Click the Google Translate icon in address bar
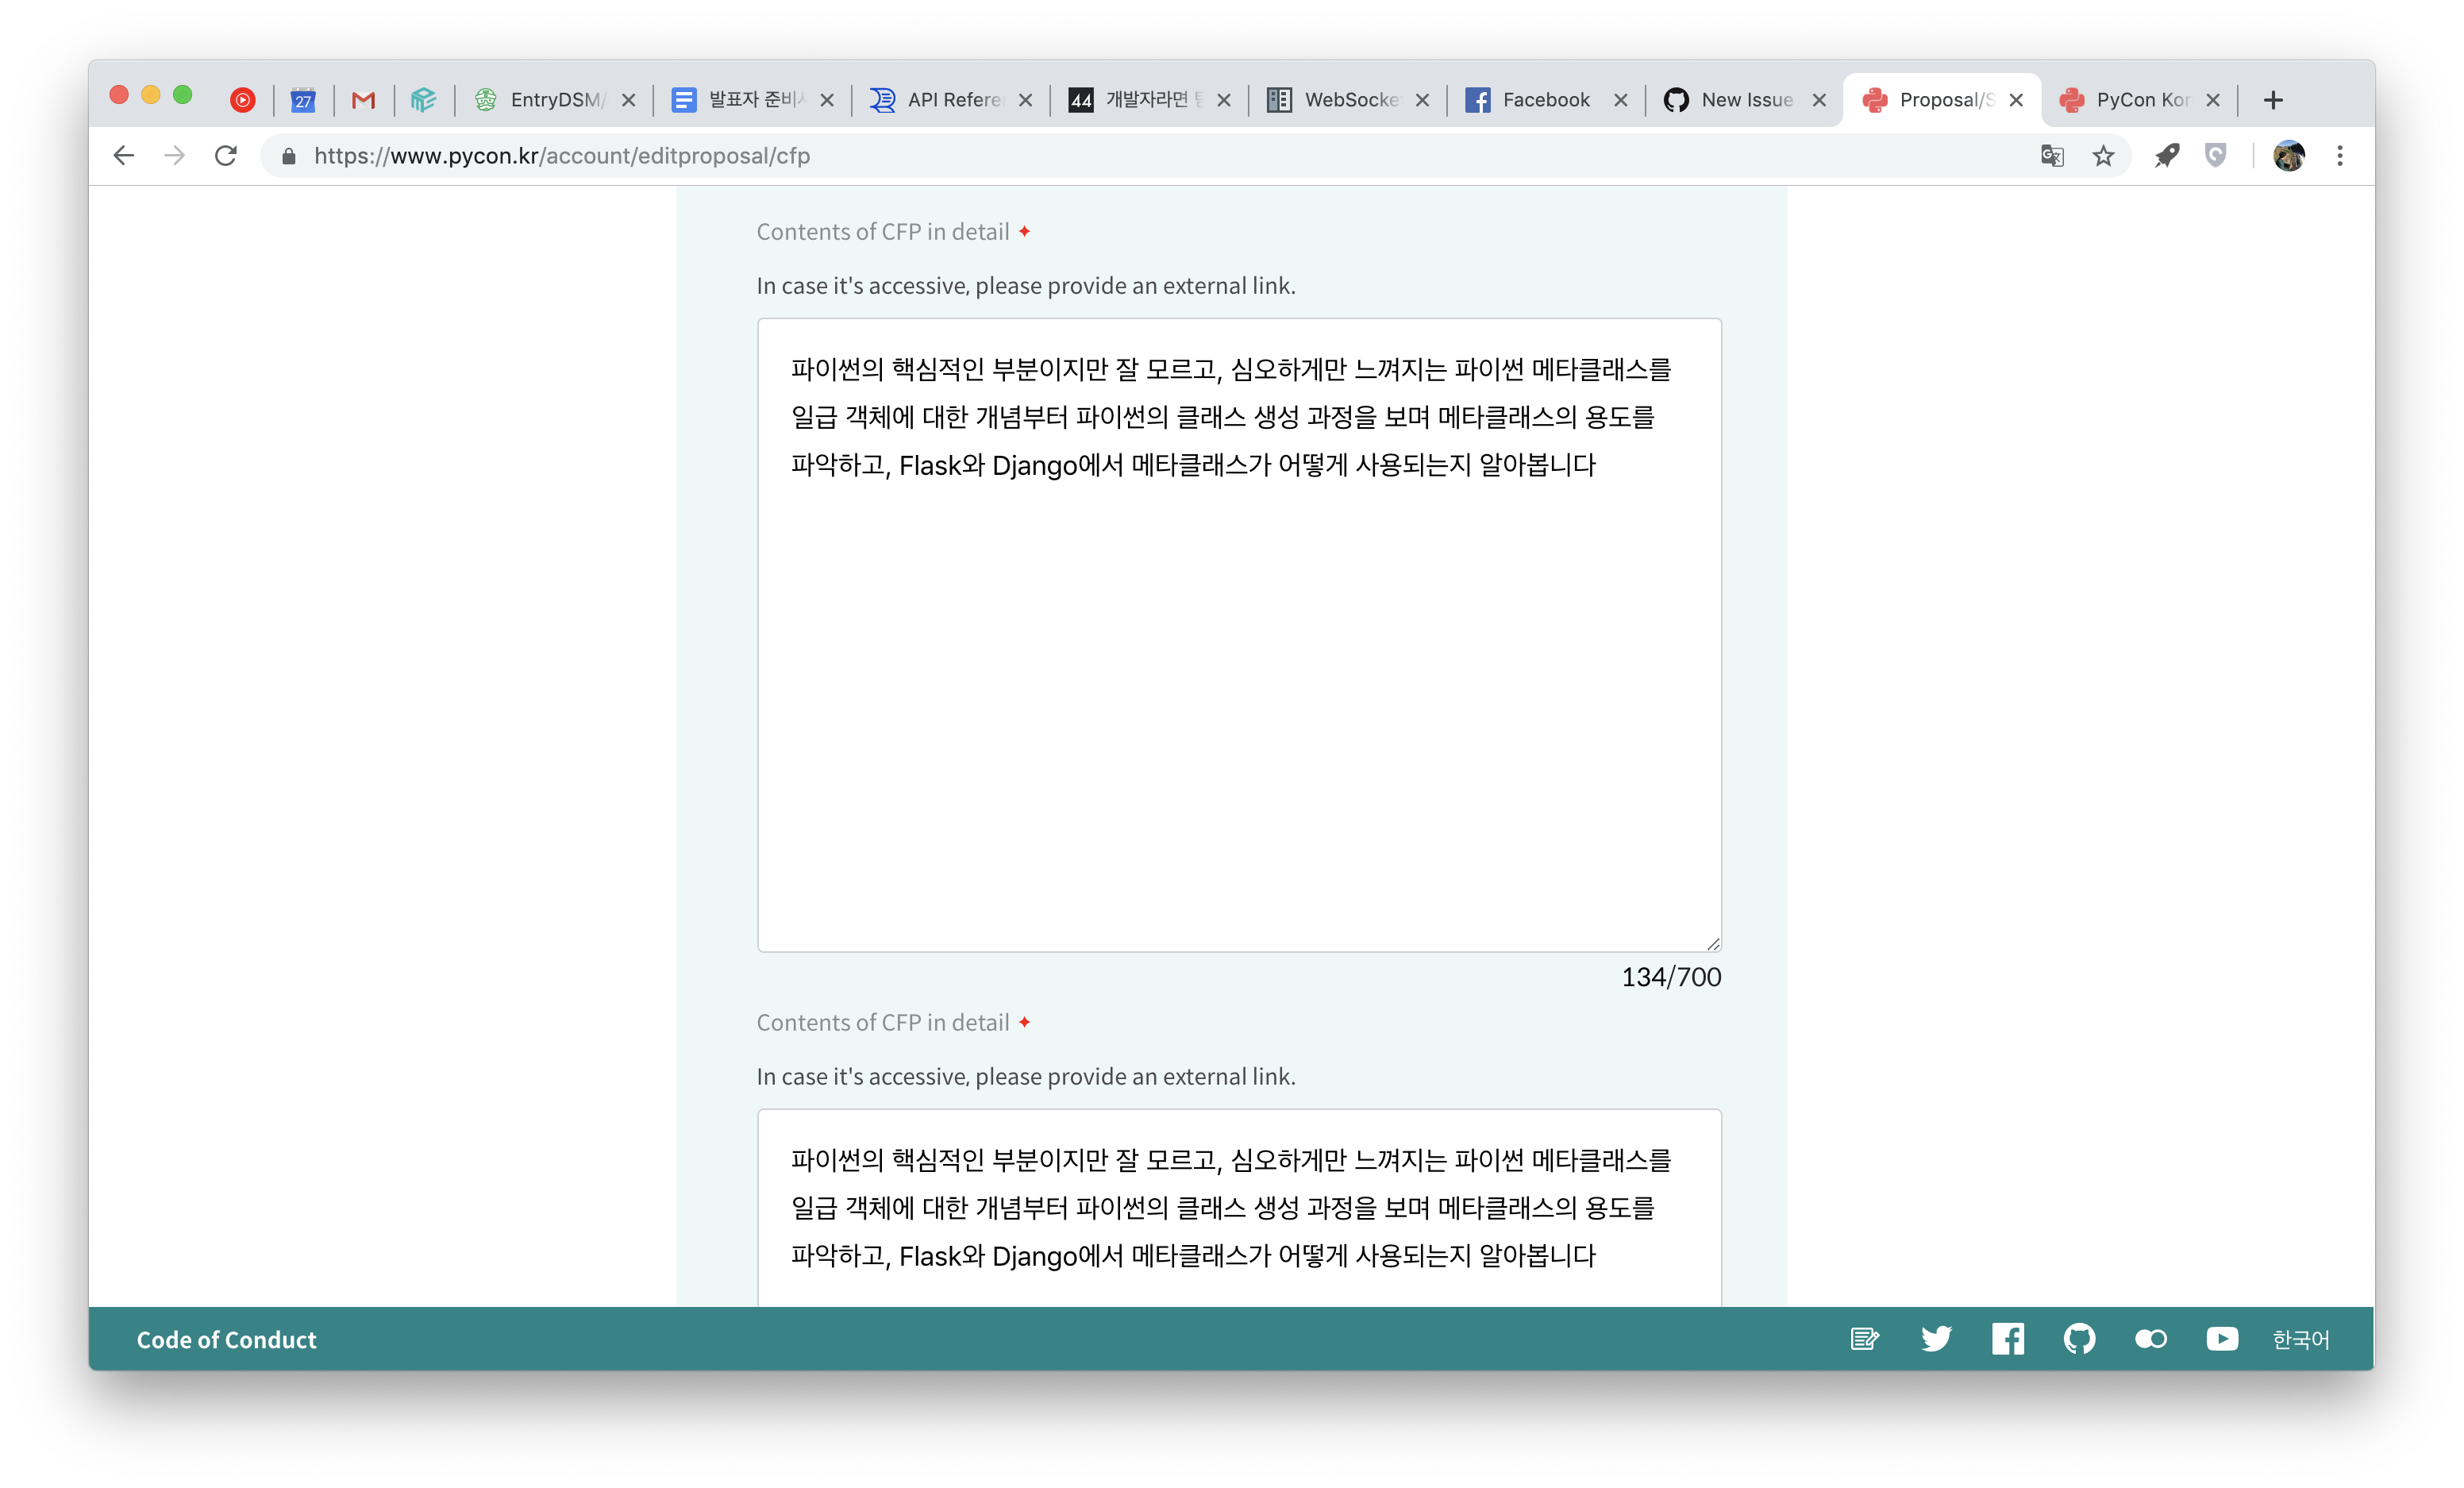This screenshot has width=2464, height=1488. click(2052, 156)
